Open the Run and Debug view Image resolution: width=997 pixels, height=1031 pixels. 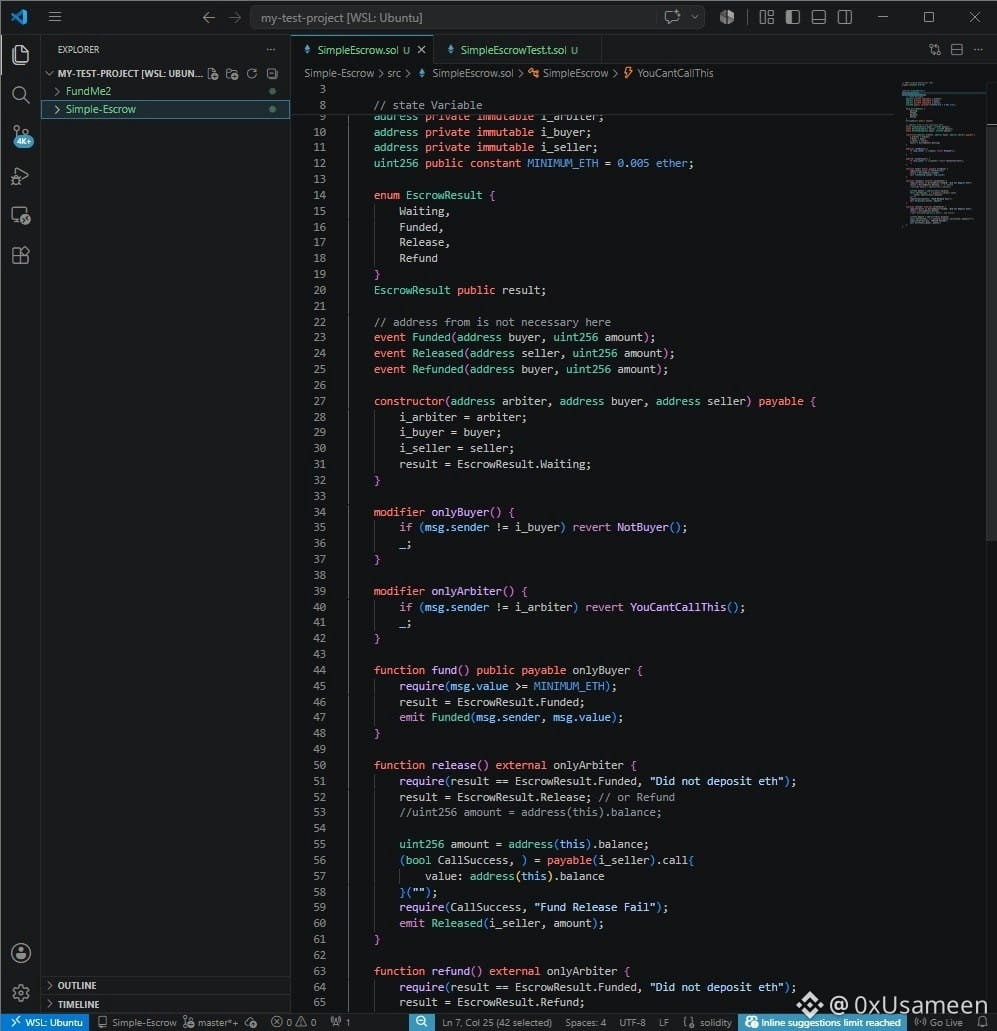click(x=20, y=176)
